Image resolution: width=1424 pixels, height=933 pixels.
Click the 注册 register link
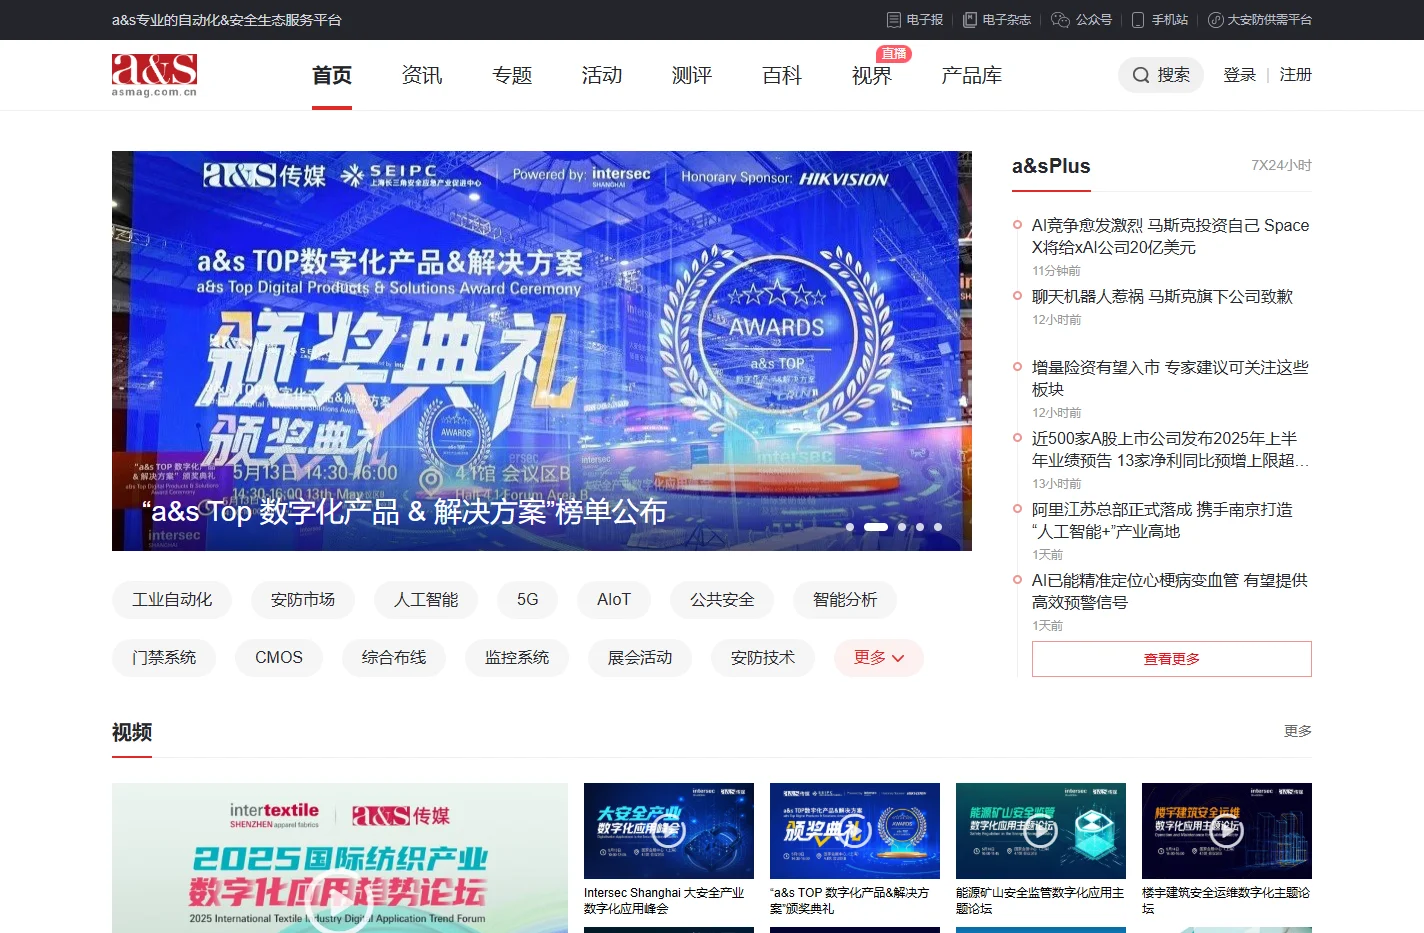(1296, 75)
